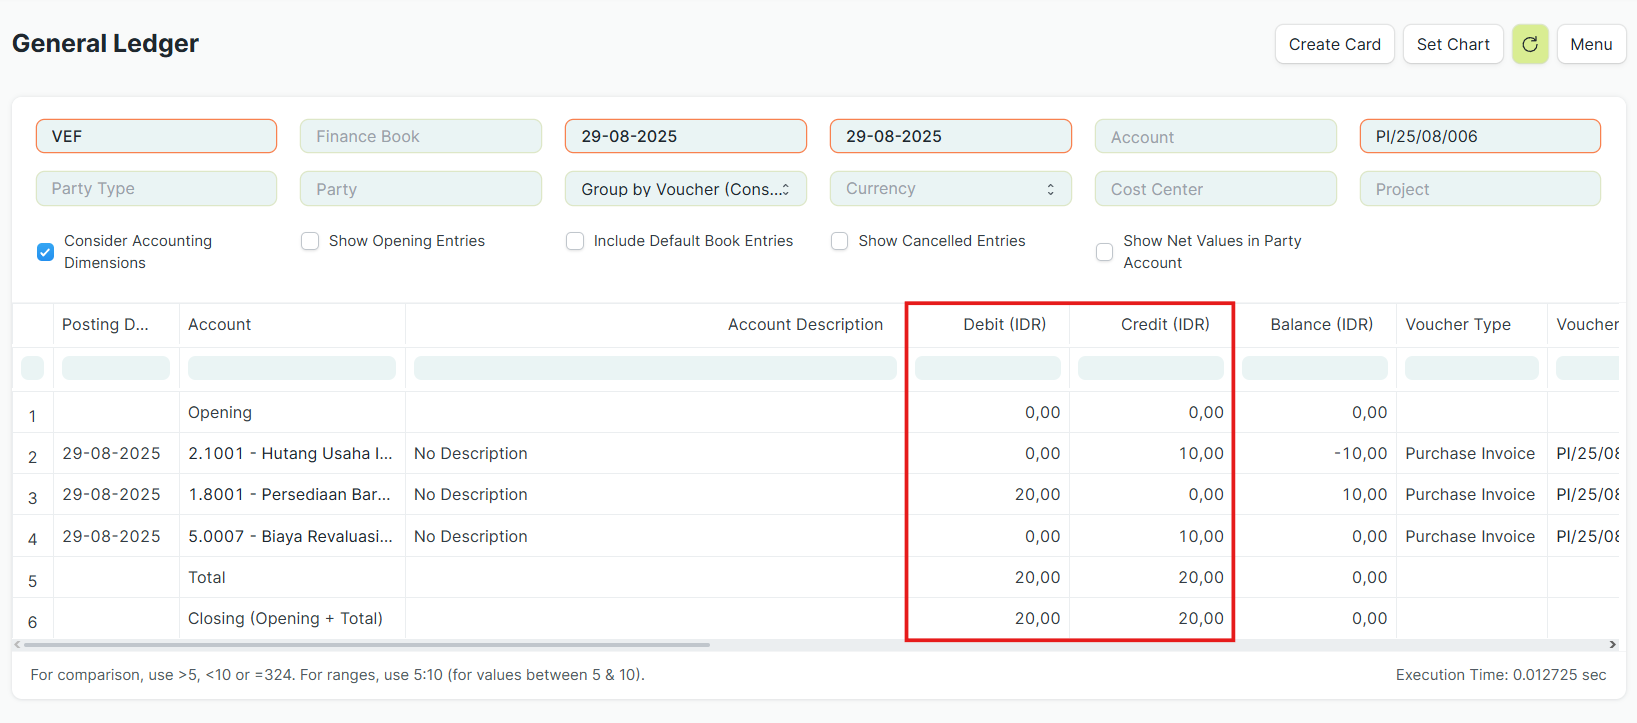1637x723 pixels.
Task: Click the scroll right arrow of table
Action: pyautogui.click(x=1612, y=645)
